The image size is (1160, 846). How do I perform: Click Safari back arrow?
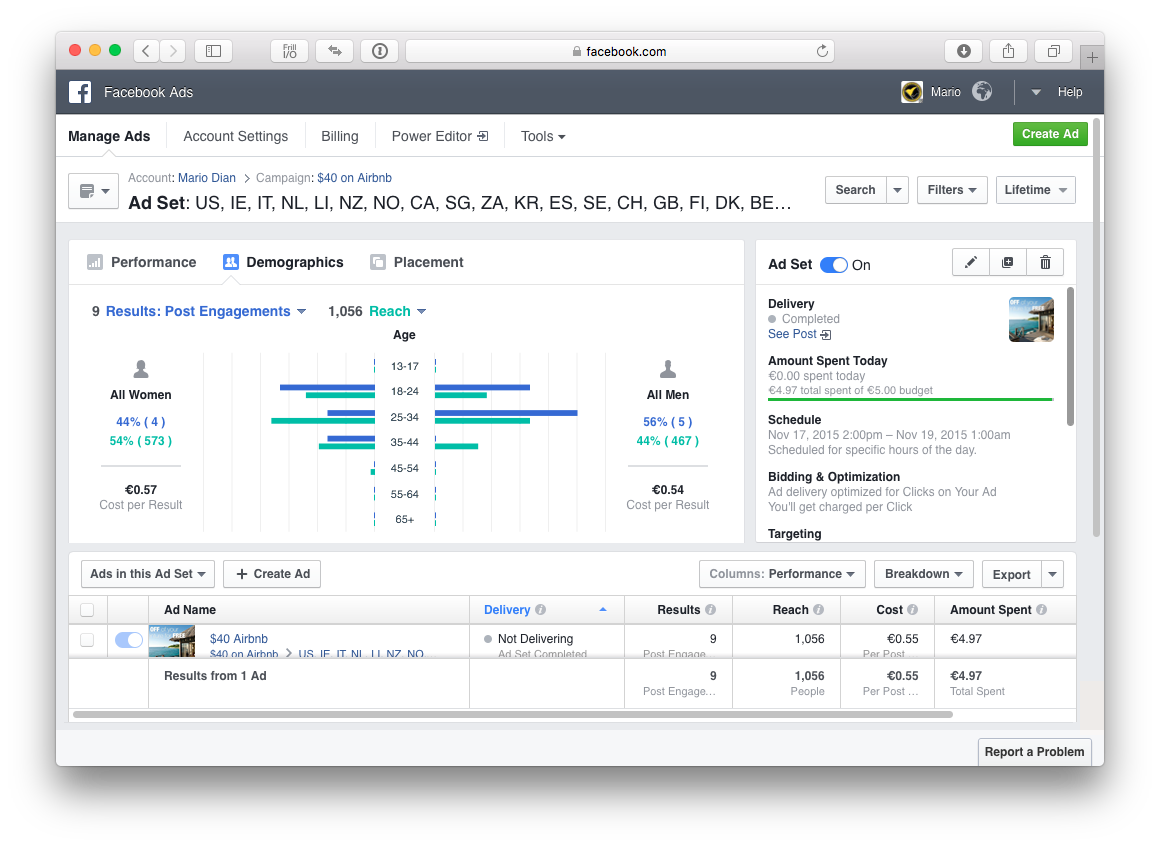[x=146, y=51]
